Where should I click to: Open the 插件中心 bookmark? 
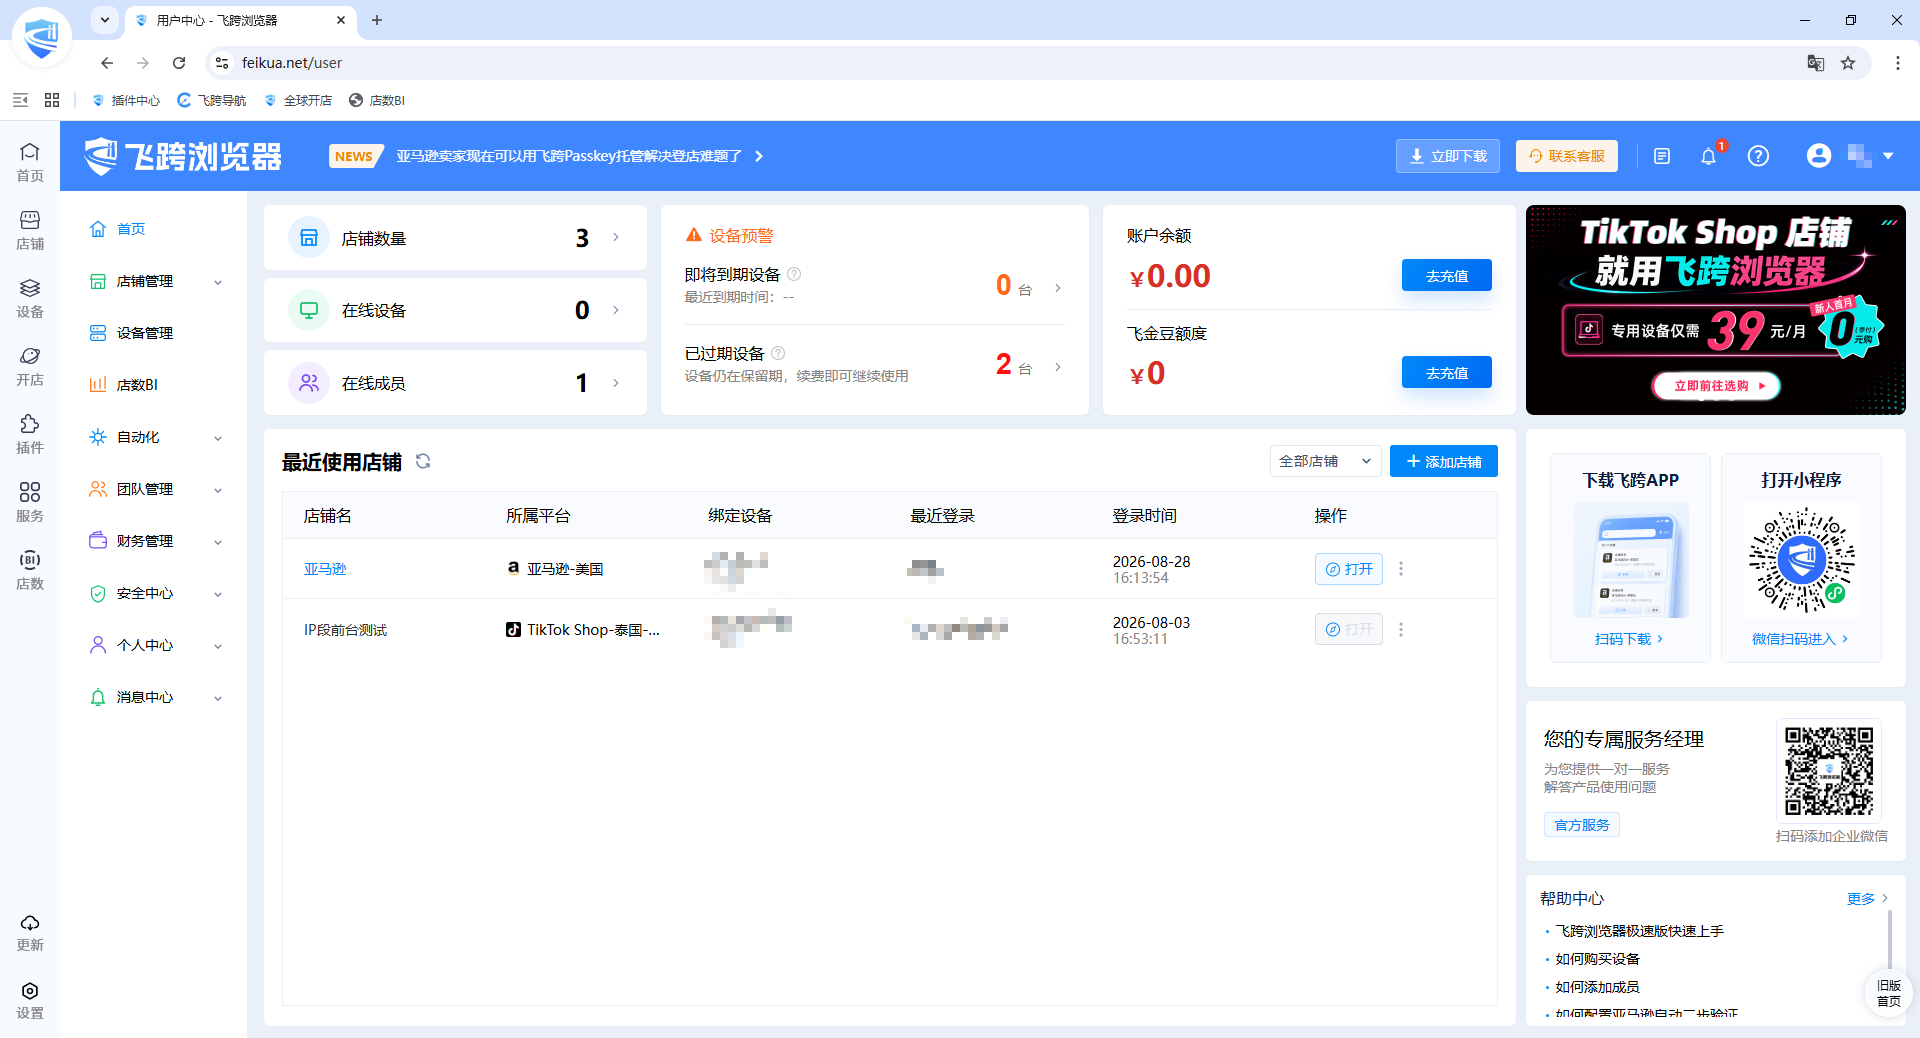click(126, 100)
